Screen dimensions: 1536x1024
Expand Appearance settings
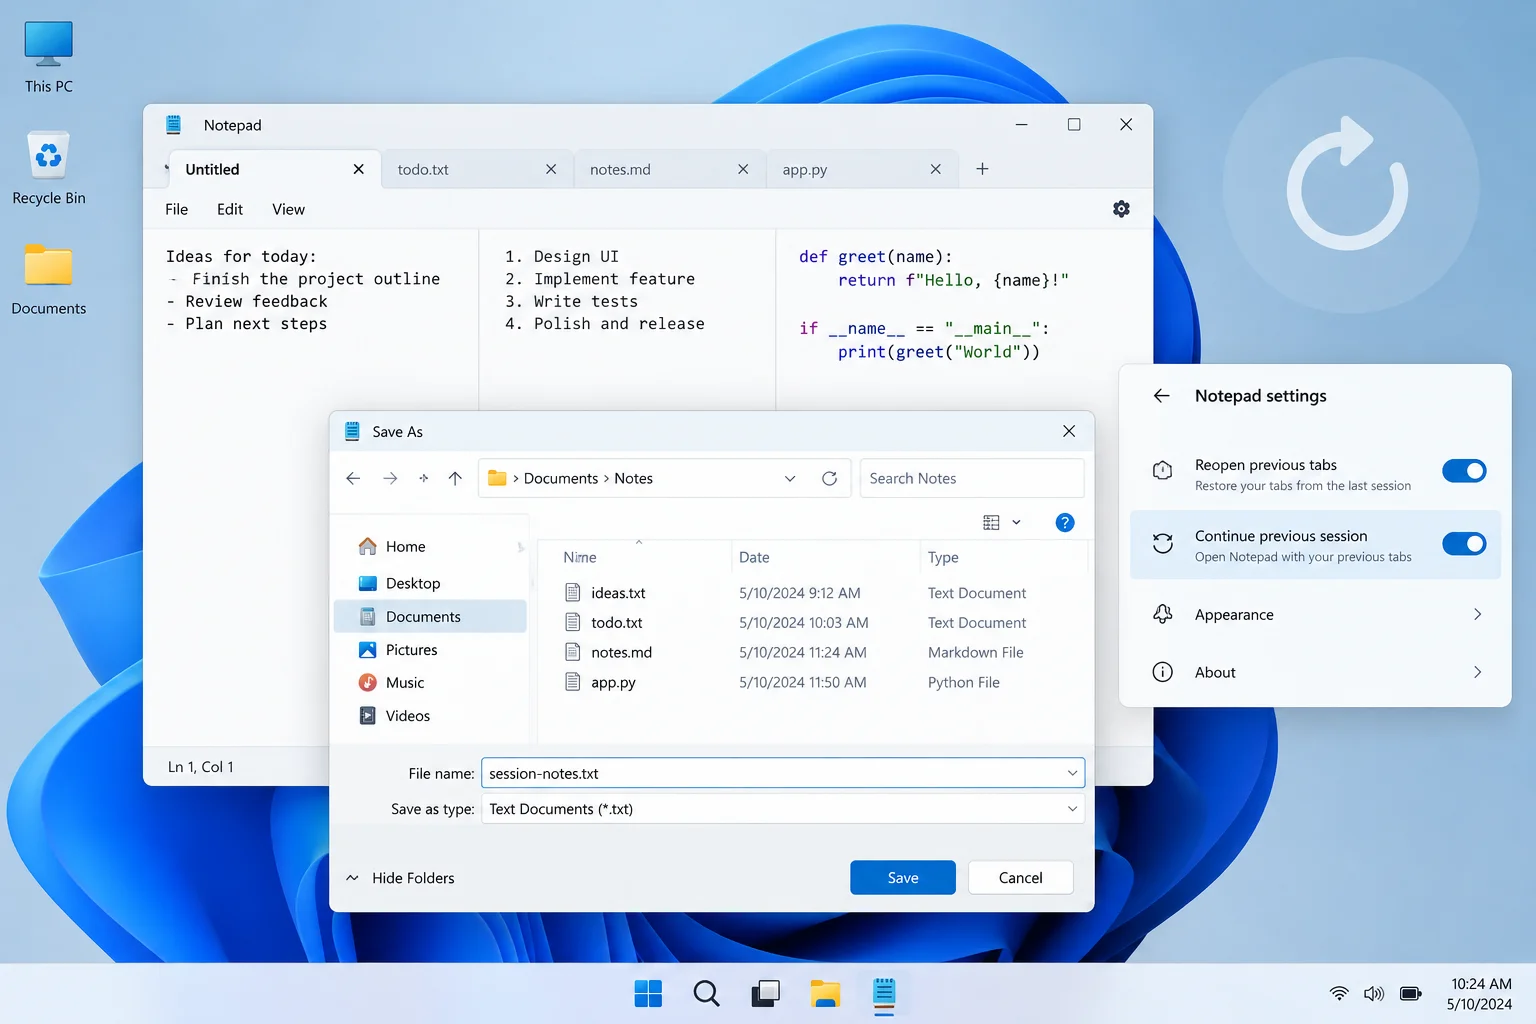pyautogui.click(x=1316, y=615)
